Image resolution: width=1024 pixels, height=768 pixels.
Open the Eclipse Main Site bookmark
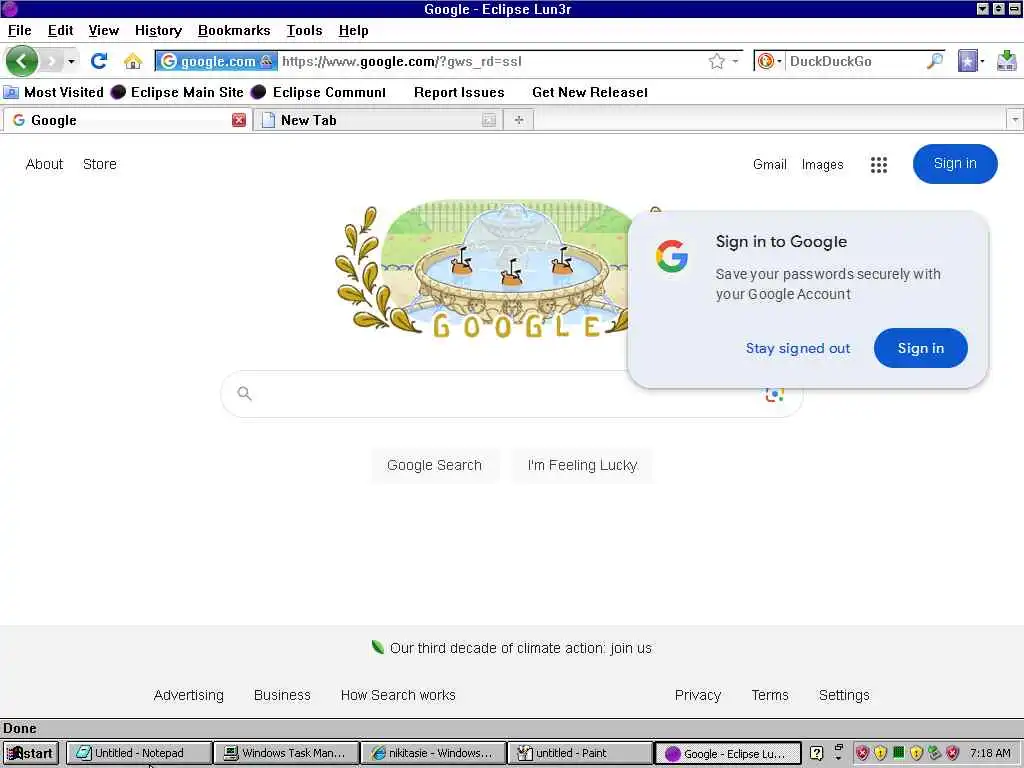tap(177, 92)
